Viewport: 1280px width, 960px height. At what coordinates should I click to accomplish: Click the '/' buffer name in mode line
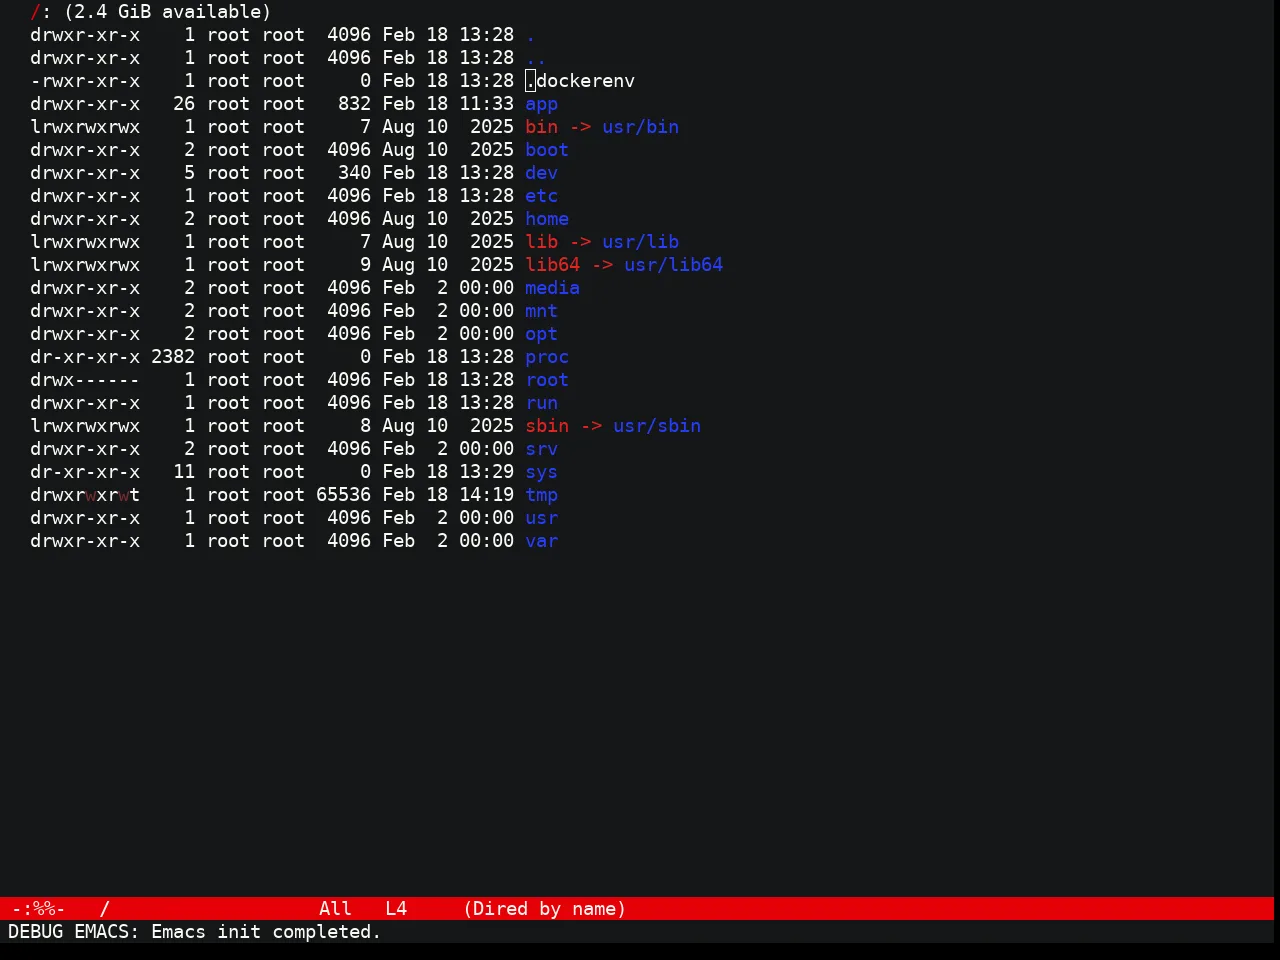click(104, 909)
